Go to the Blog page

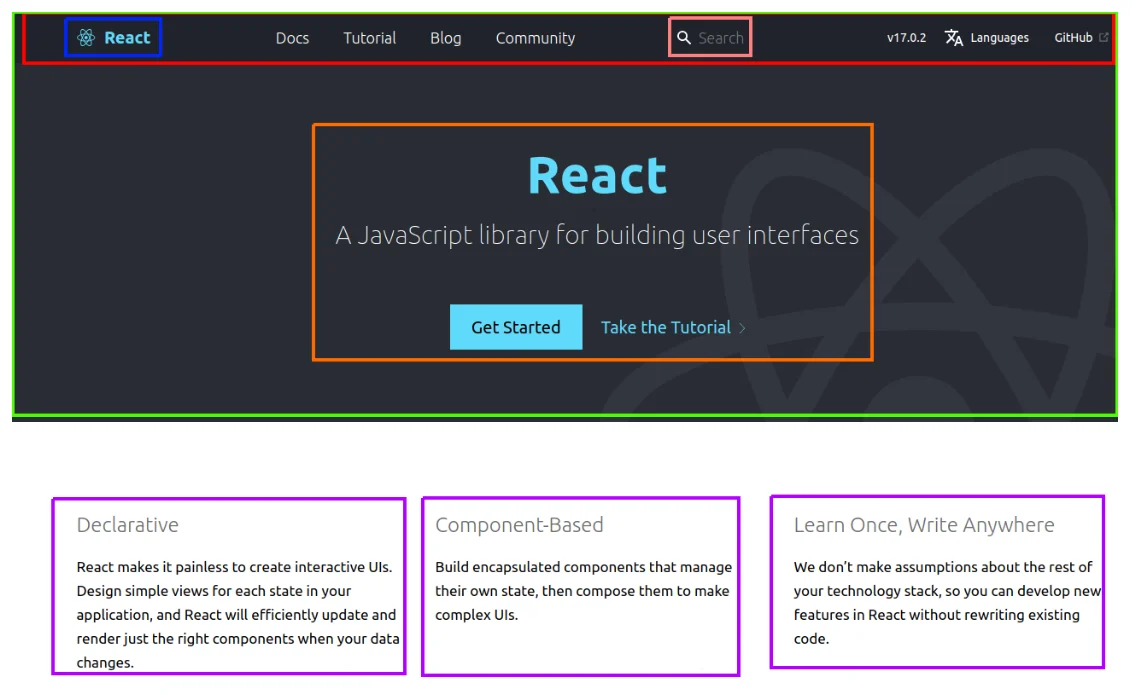click(x=446, y=38)
